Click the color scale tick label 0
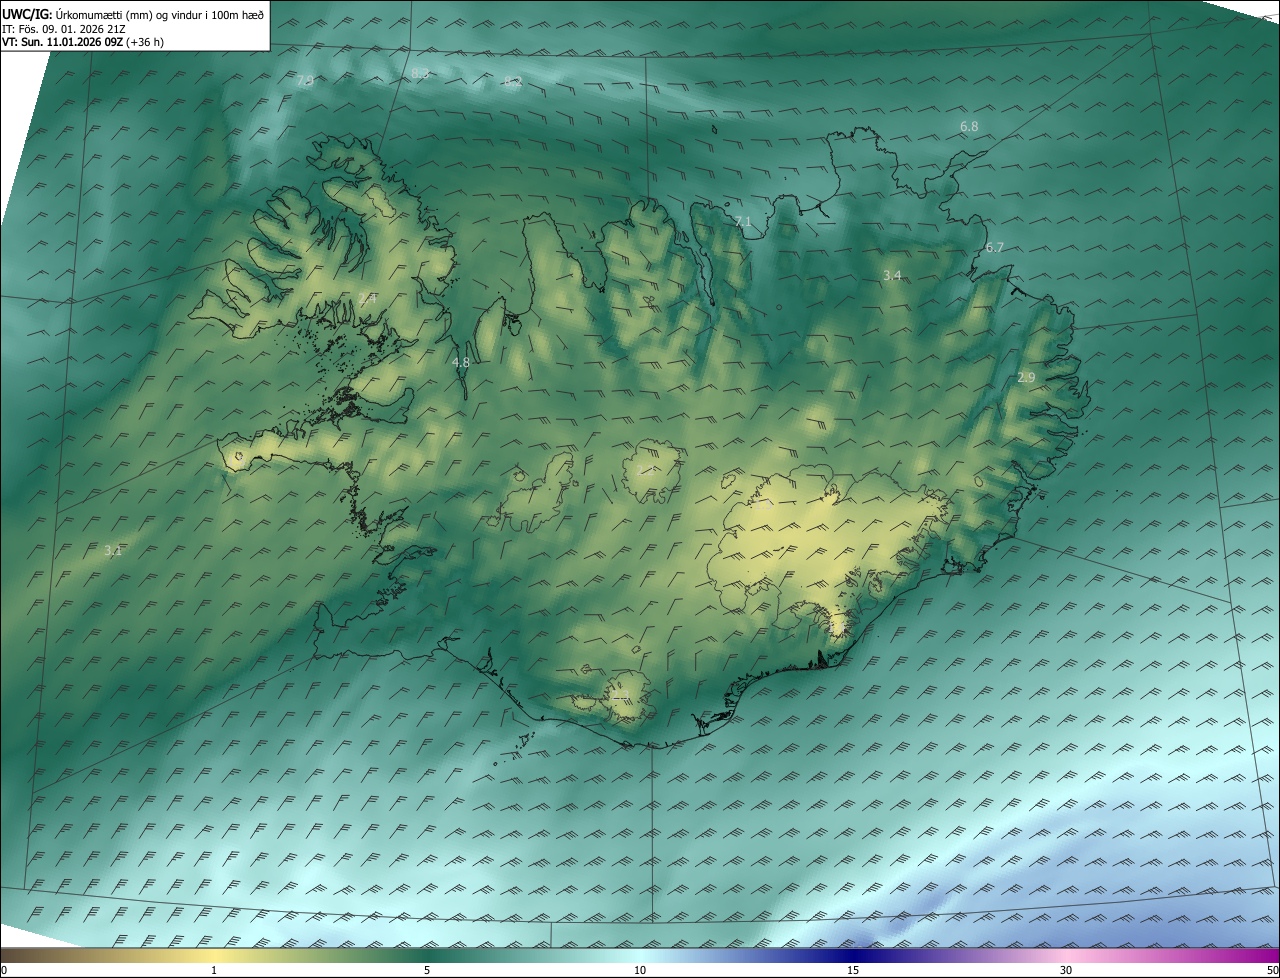This screenshot has width=1280, height=978. [3, 970]
